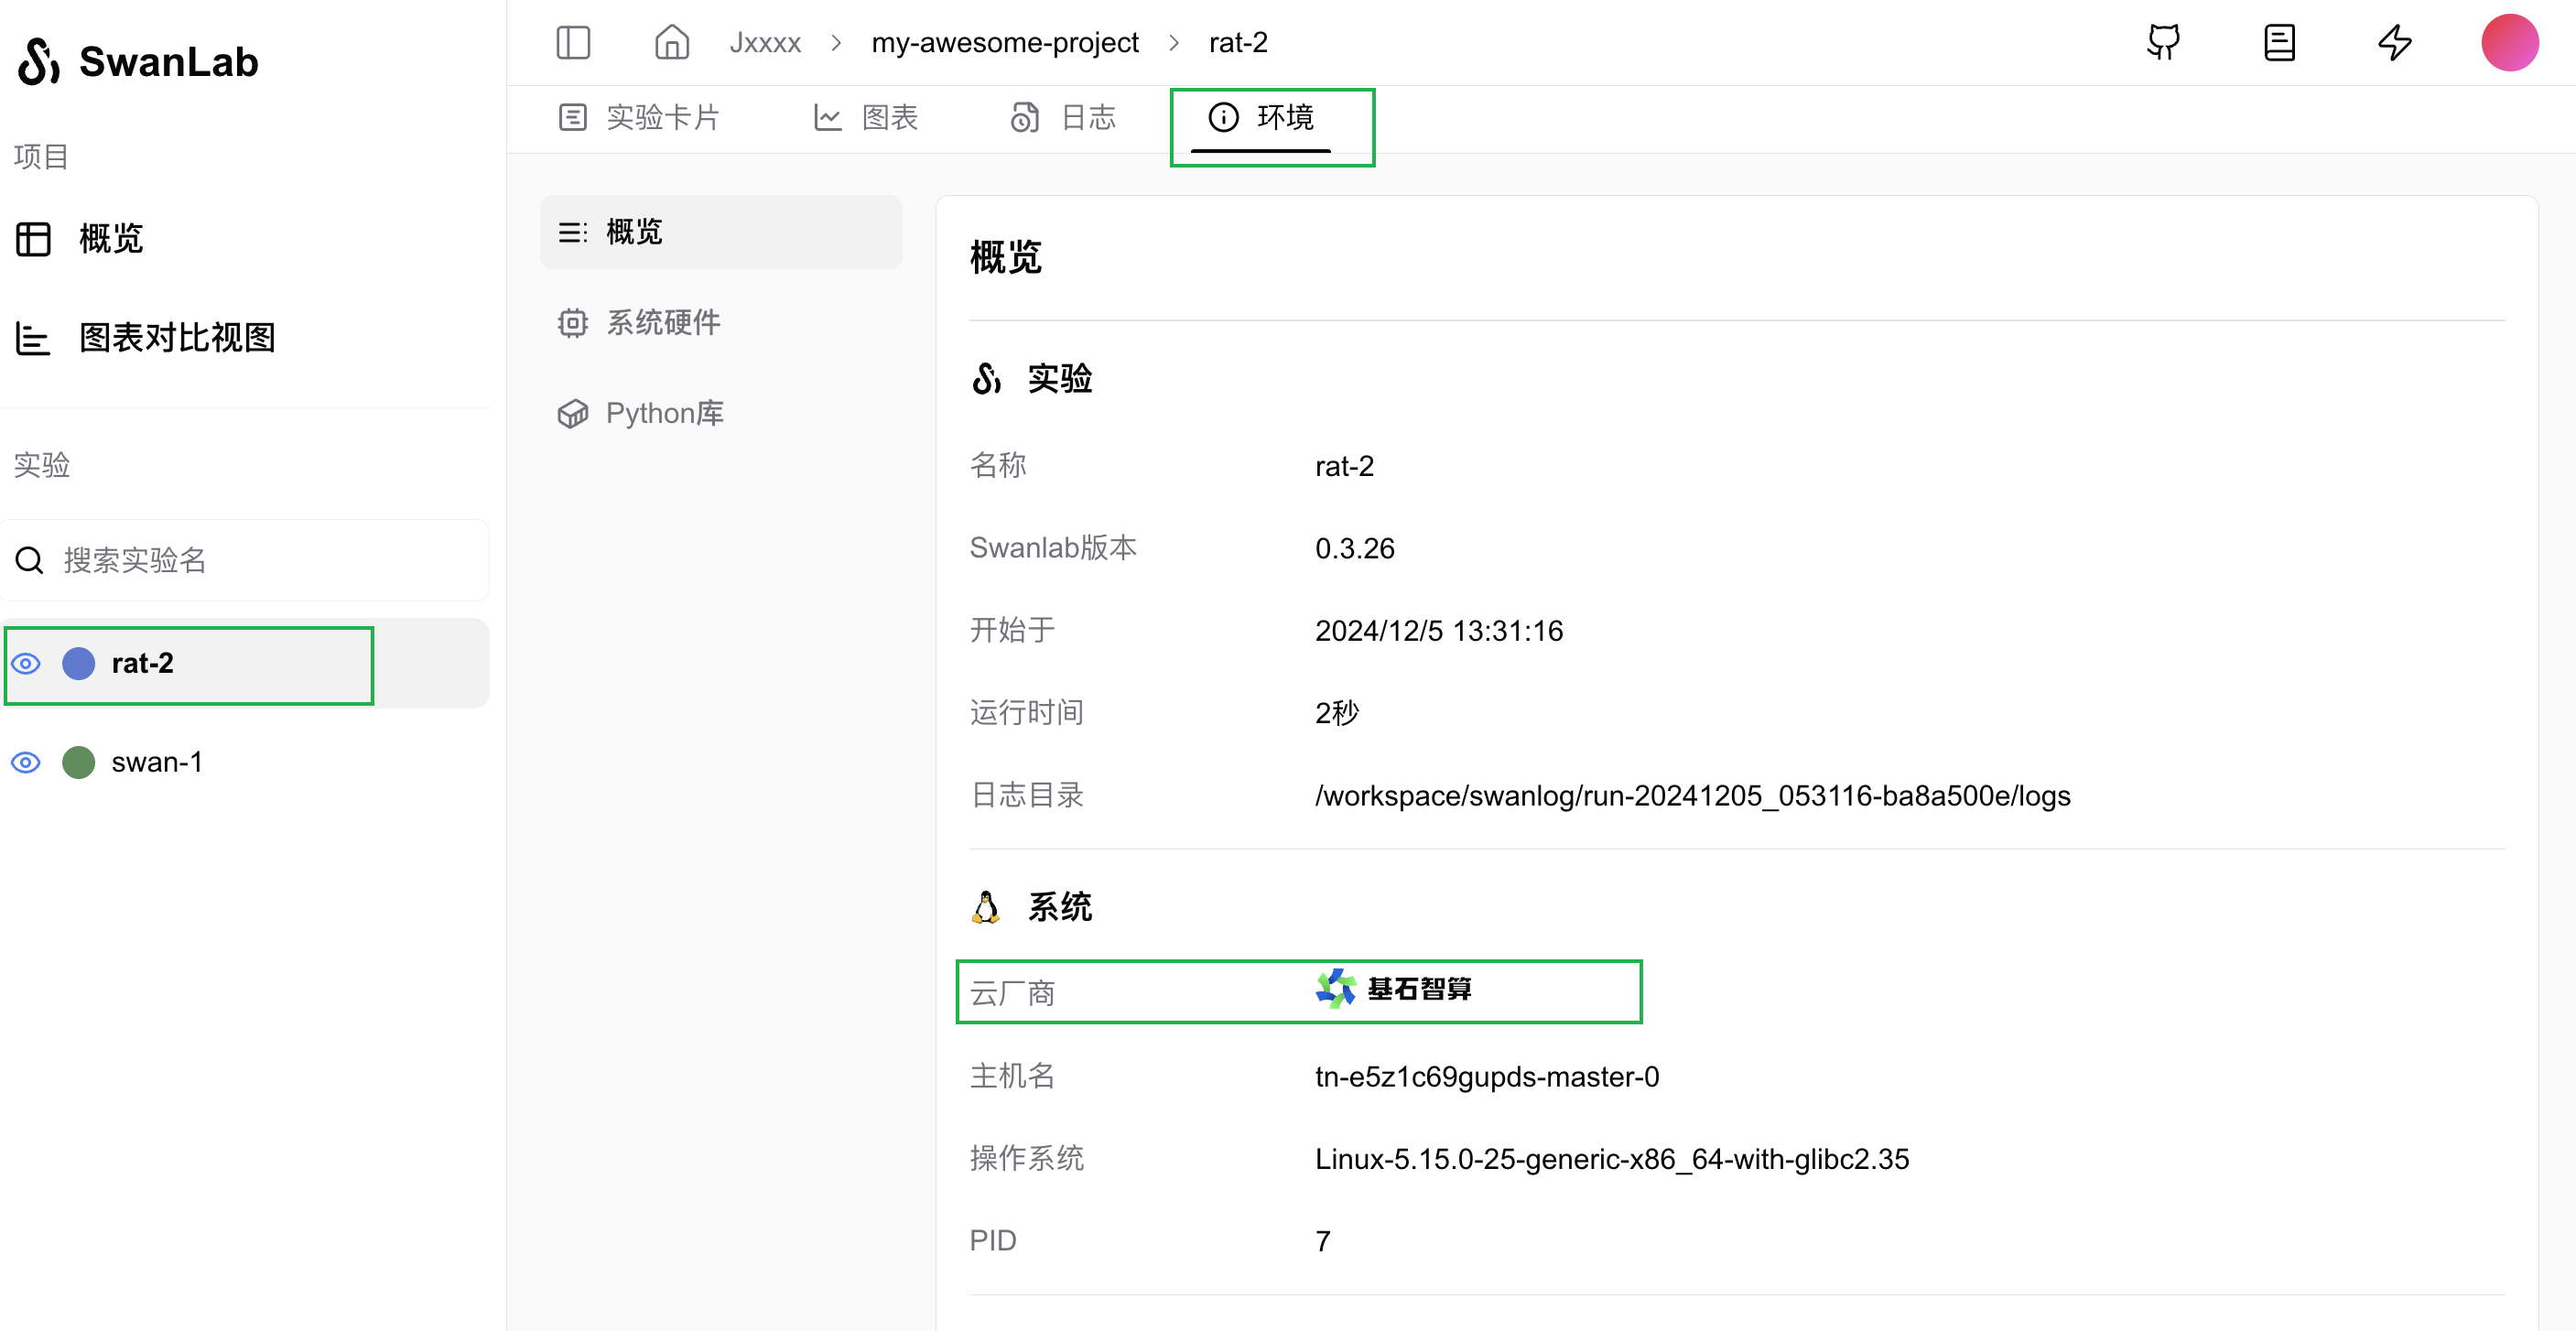Image resolution: width=2576 pixels, height=1331 pixels.
Task: Switch to the 实验卡片 tab
Action: pos(638,118)
